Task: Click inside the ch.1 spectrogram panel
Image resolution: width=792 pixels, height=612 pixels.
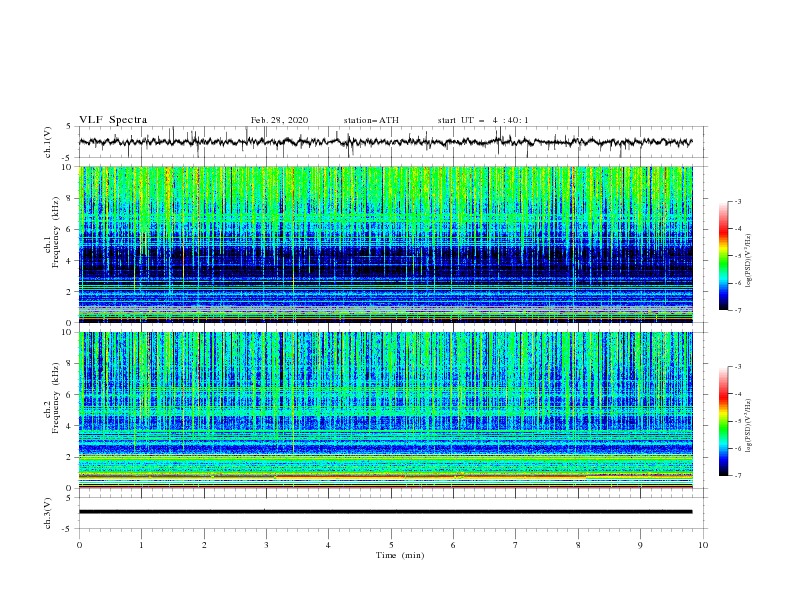Action: [x=385, y=244]
